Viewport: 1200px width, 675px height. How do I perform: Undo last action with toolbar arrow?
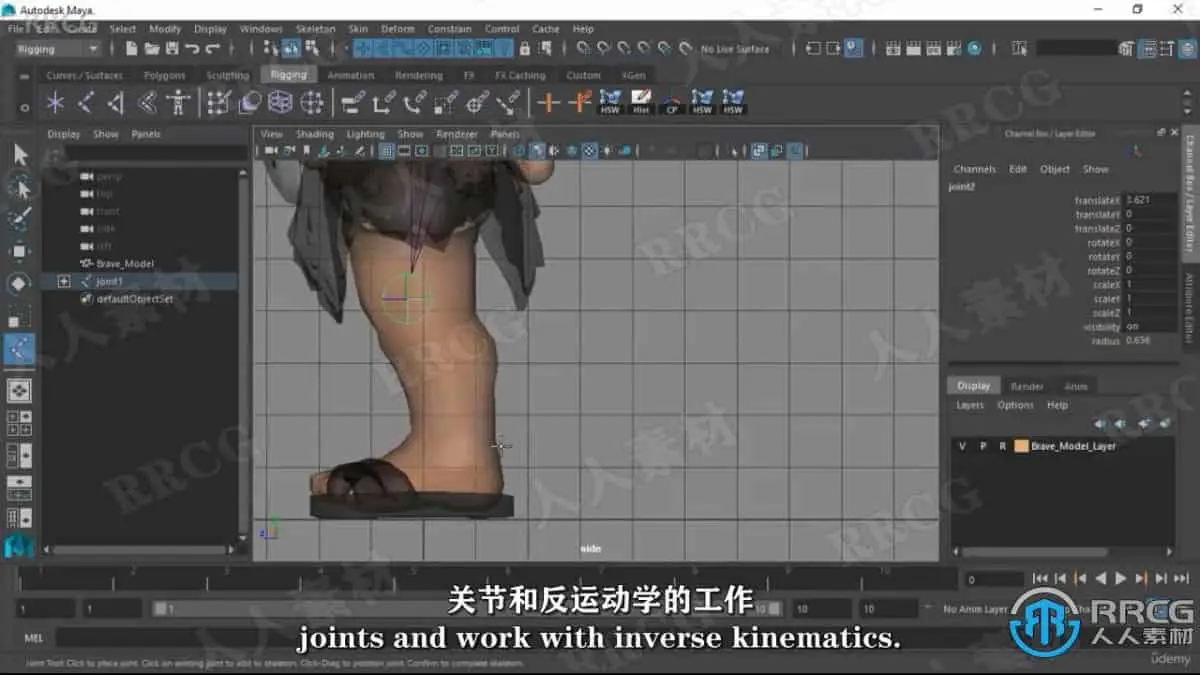(193, 48)
